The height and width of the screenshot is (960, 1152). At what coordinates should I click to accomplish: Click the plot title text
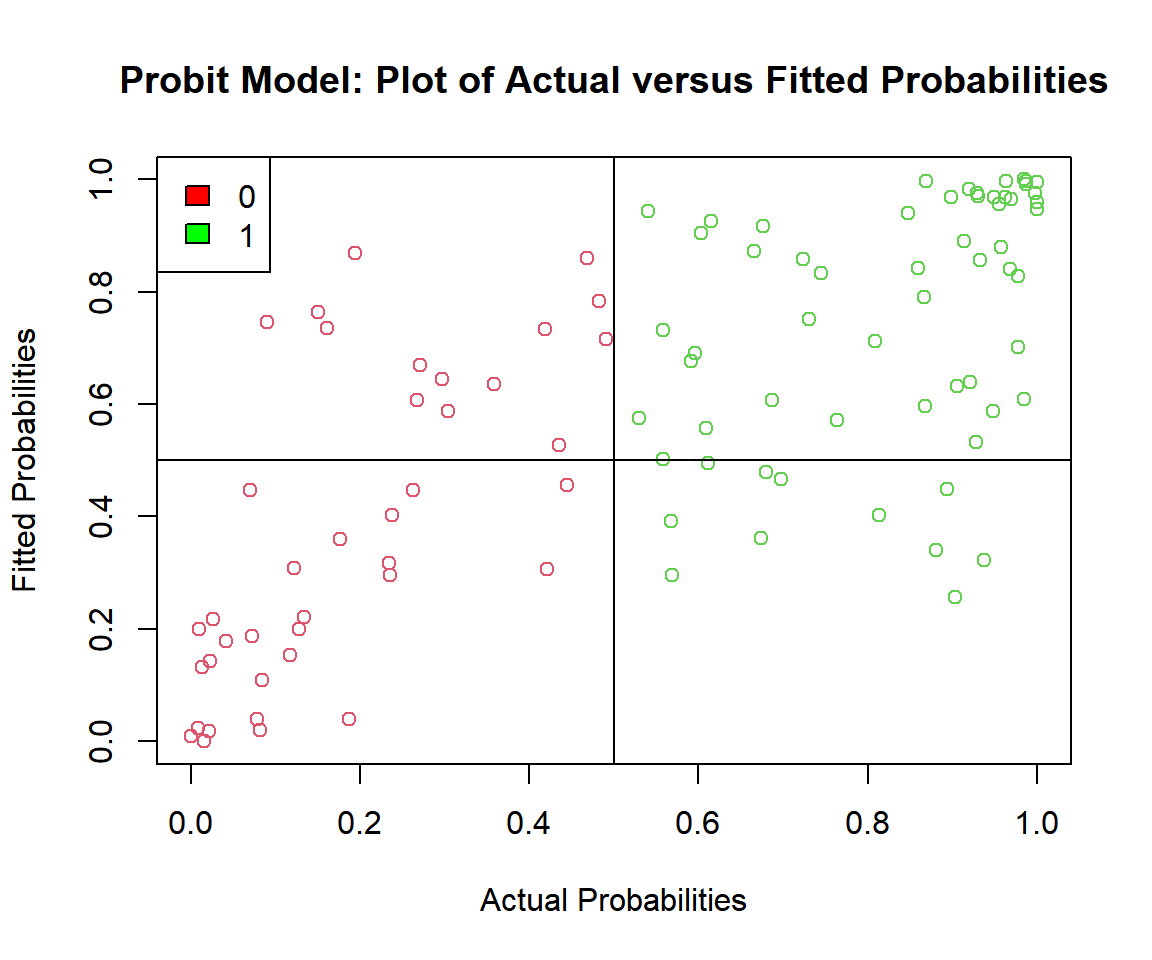613,80
